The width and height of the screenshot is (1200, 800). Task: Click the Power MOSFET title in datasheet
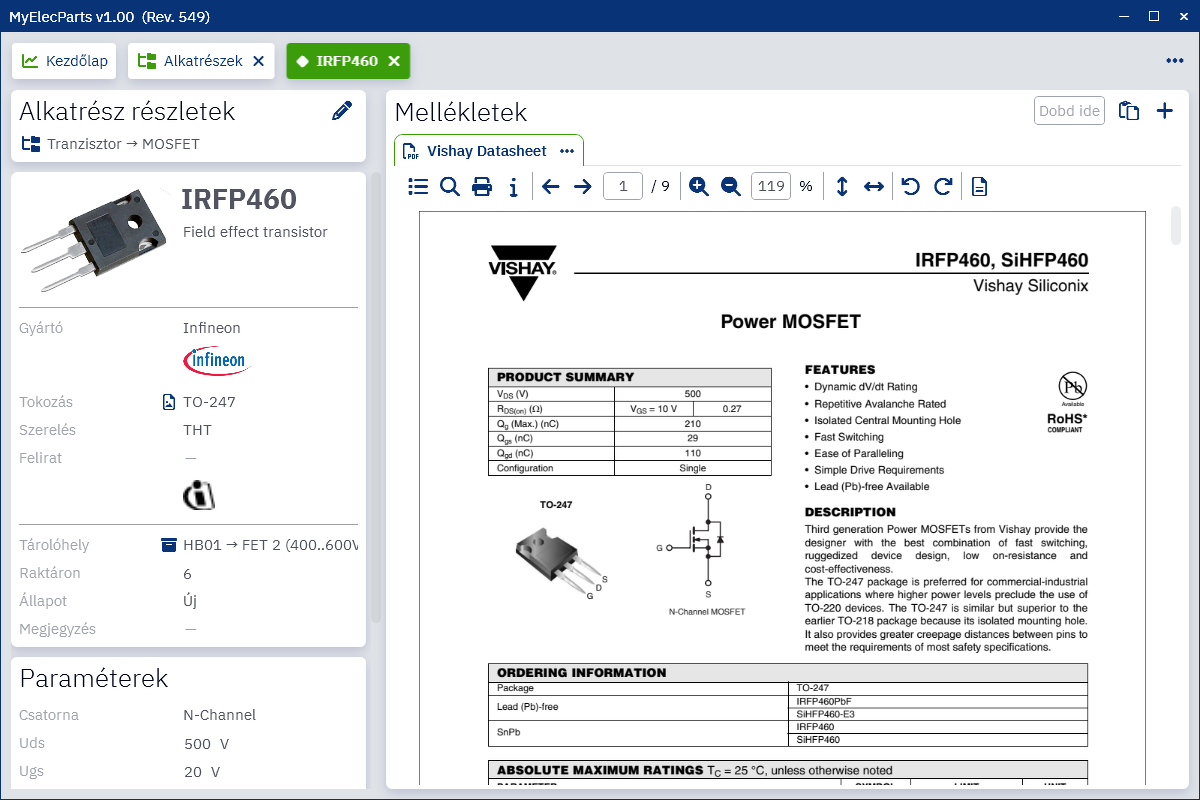pyautogui.click(x=790, y=321)
